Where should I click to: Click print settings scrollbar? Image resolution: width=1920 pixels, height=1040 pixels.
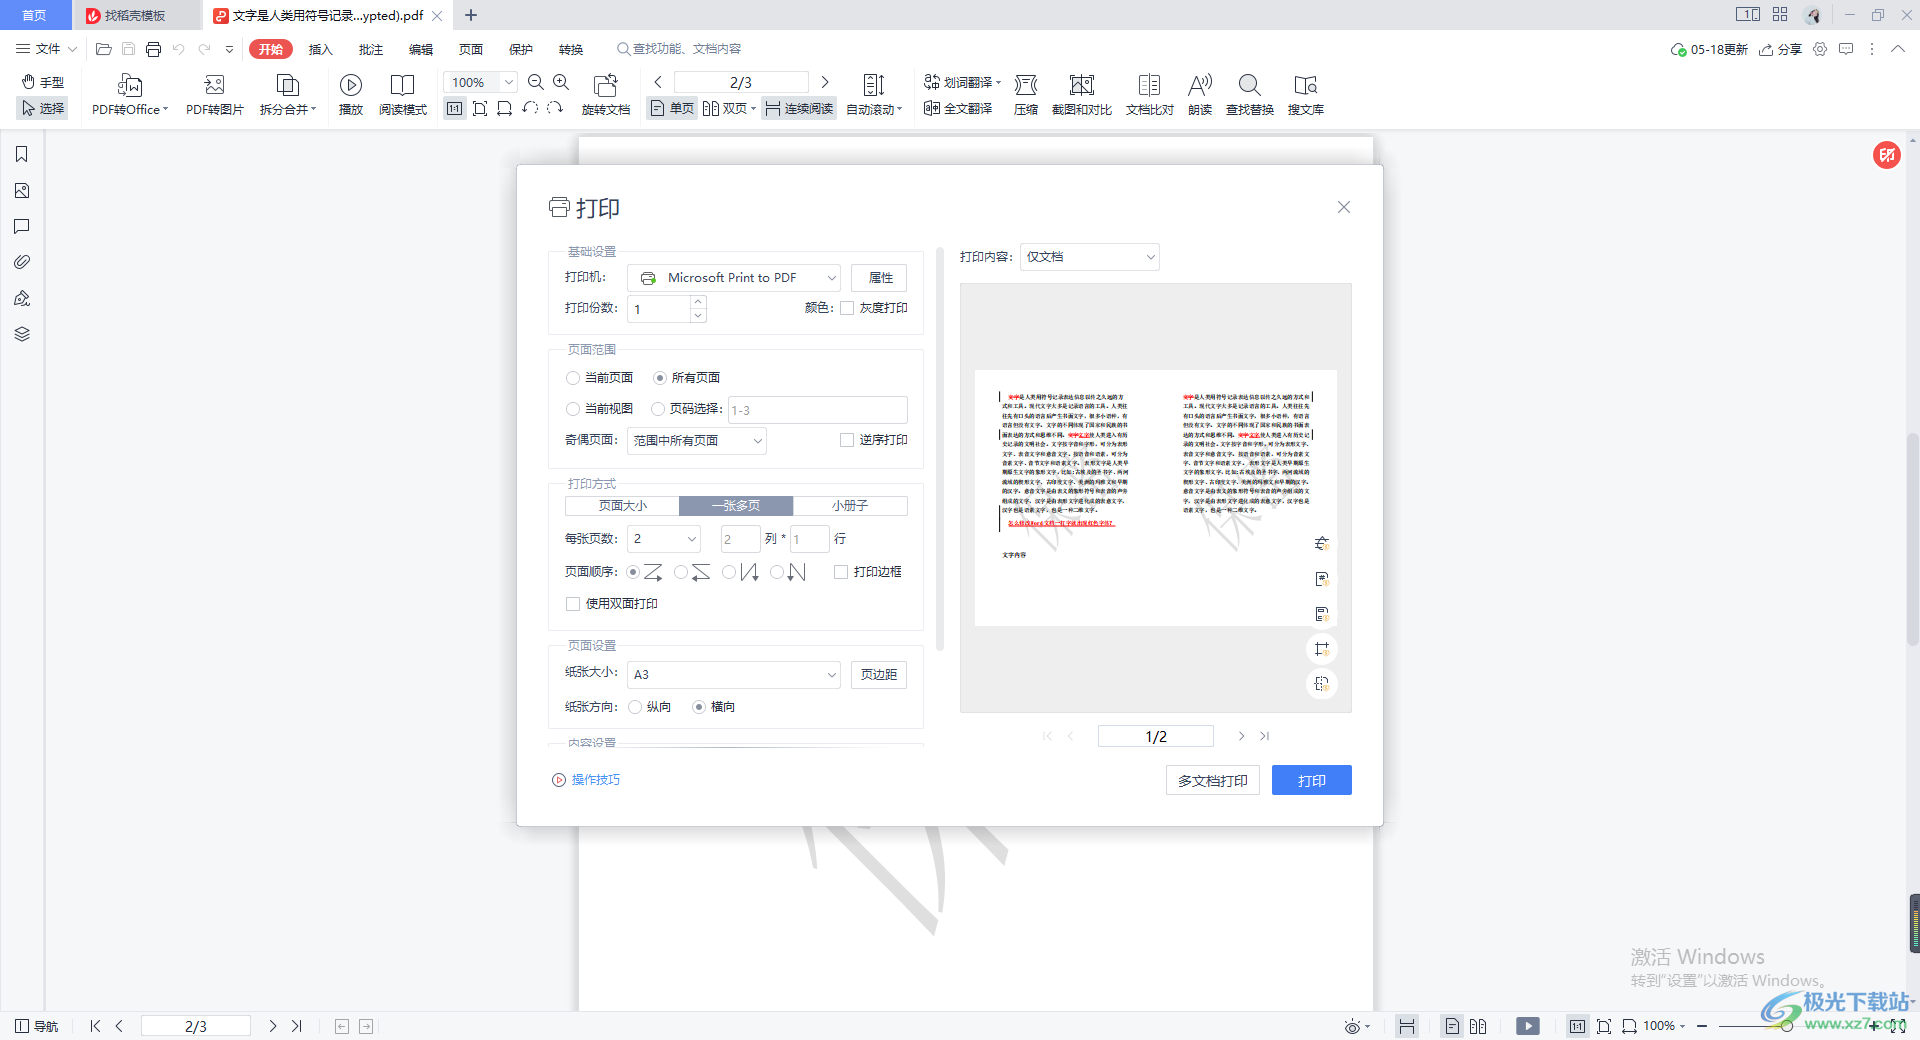[940, 450]
